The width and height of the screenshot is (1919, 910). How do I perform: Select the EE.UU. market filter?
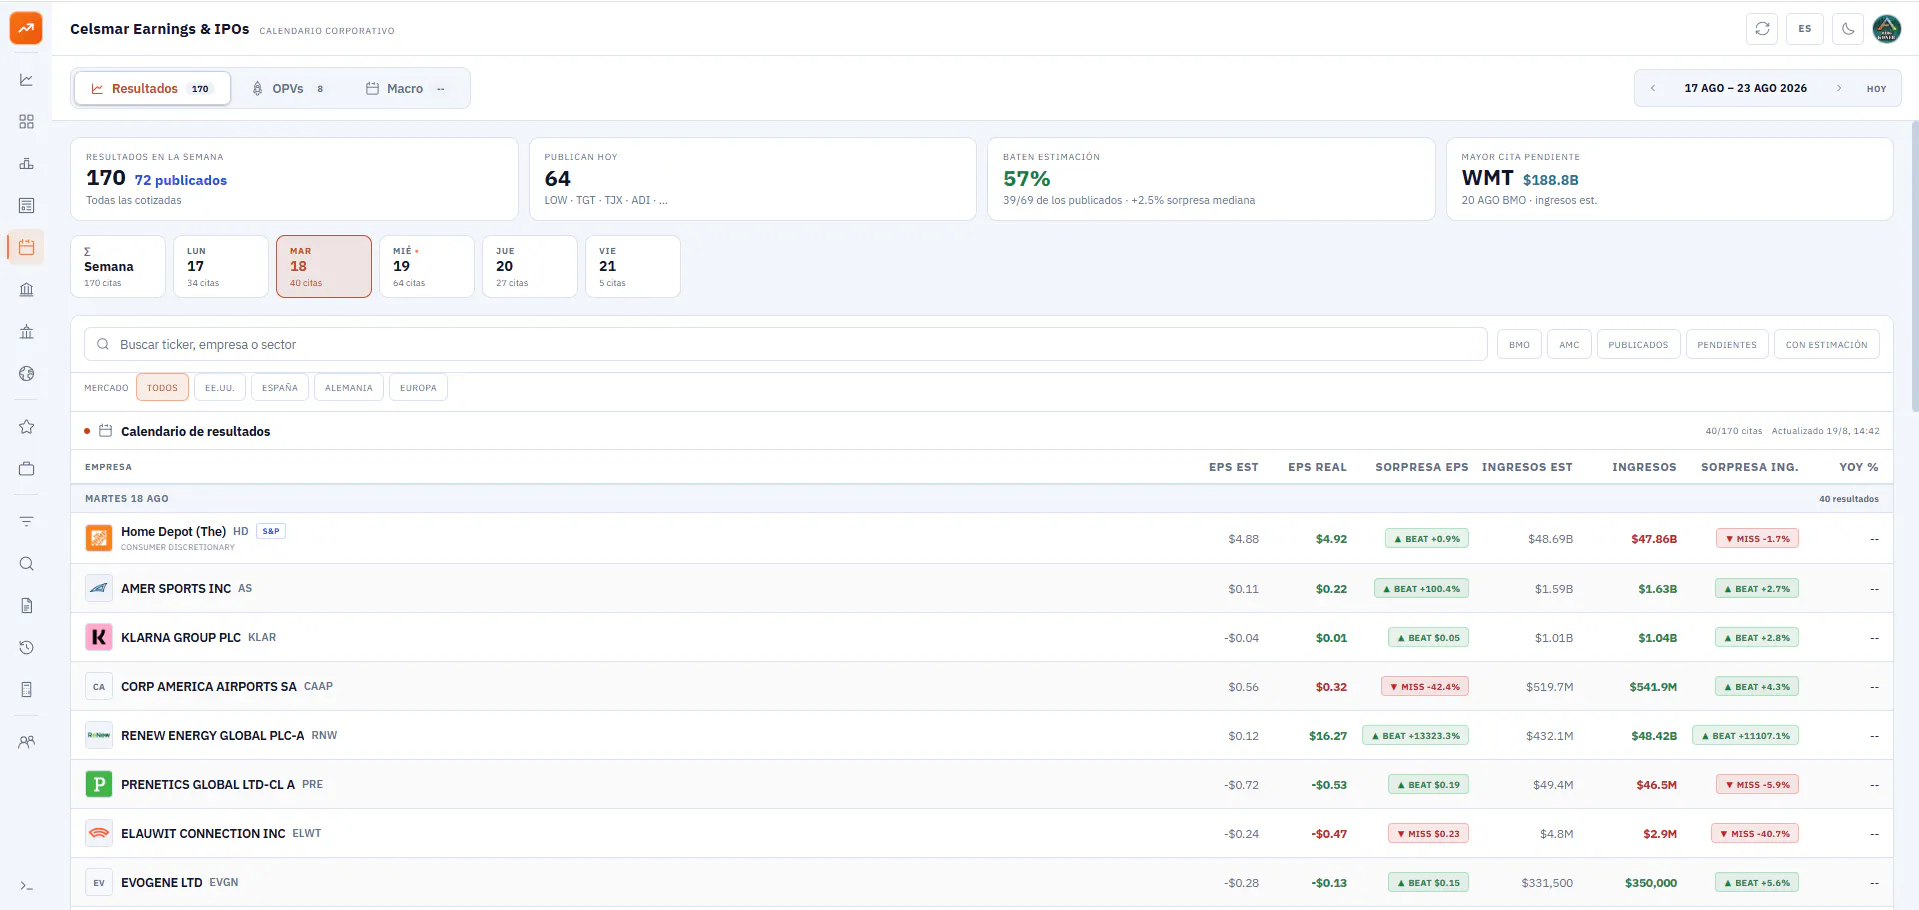click(x=219, y=387)
